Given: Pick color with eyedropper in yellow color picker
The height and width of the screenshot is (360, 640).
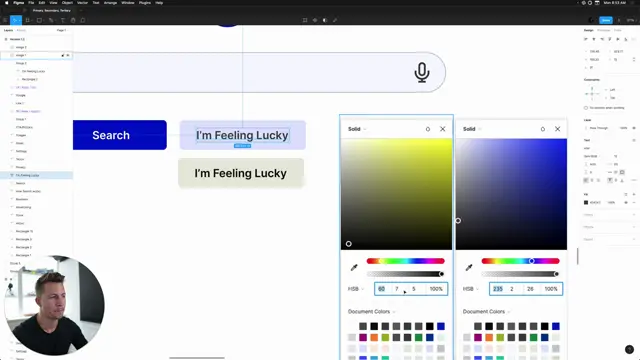Looking at the screenshot, I should [x=354, y=268].
